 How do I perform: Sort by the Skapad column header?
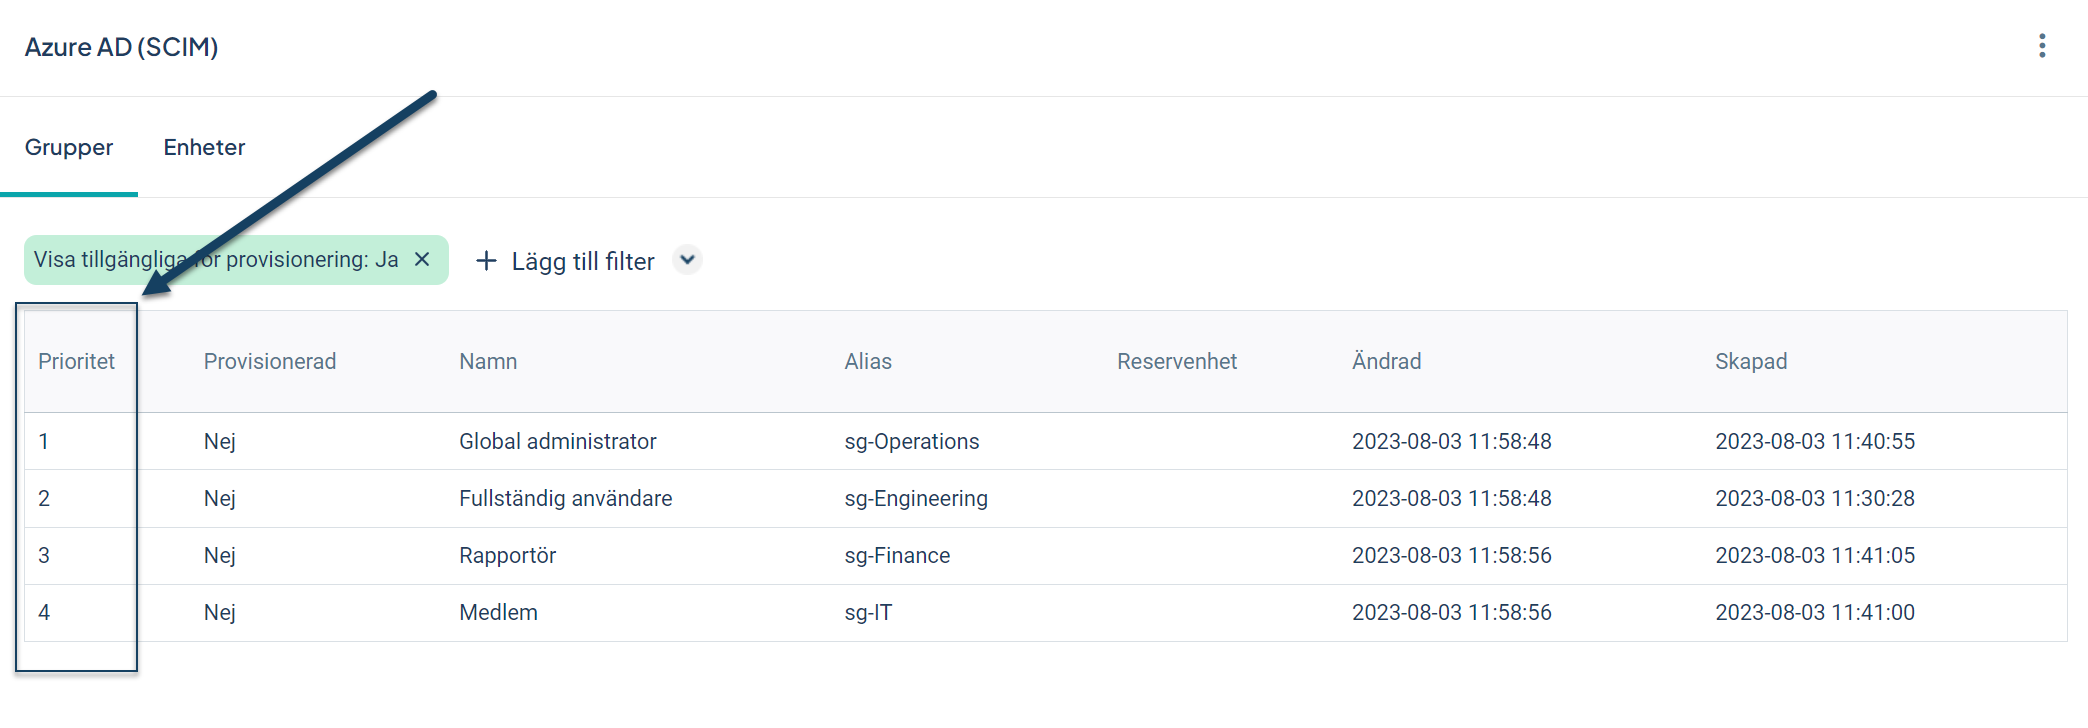1751,361
